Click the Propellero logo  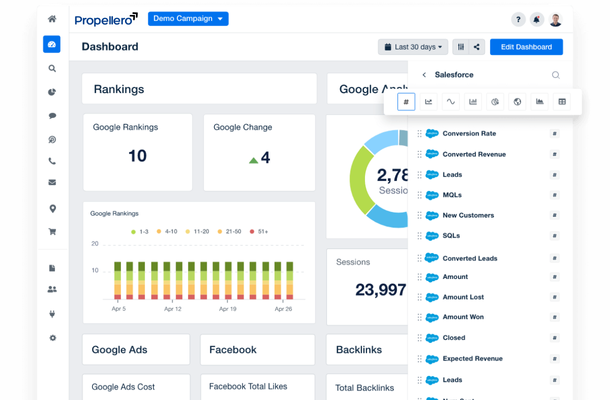(106, 19)
